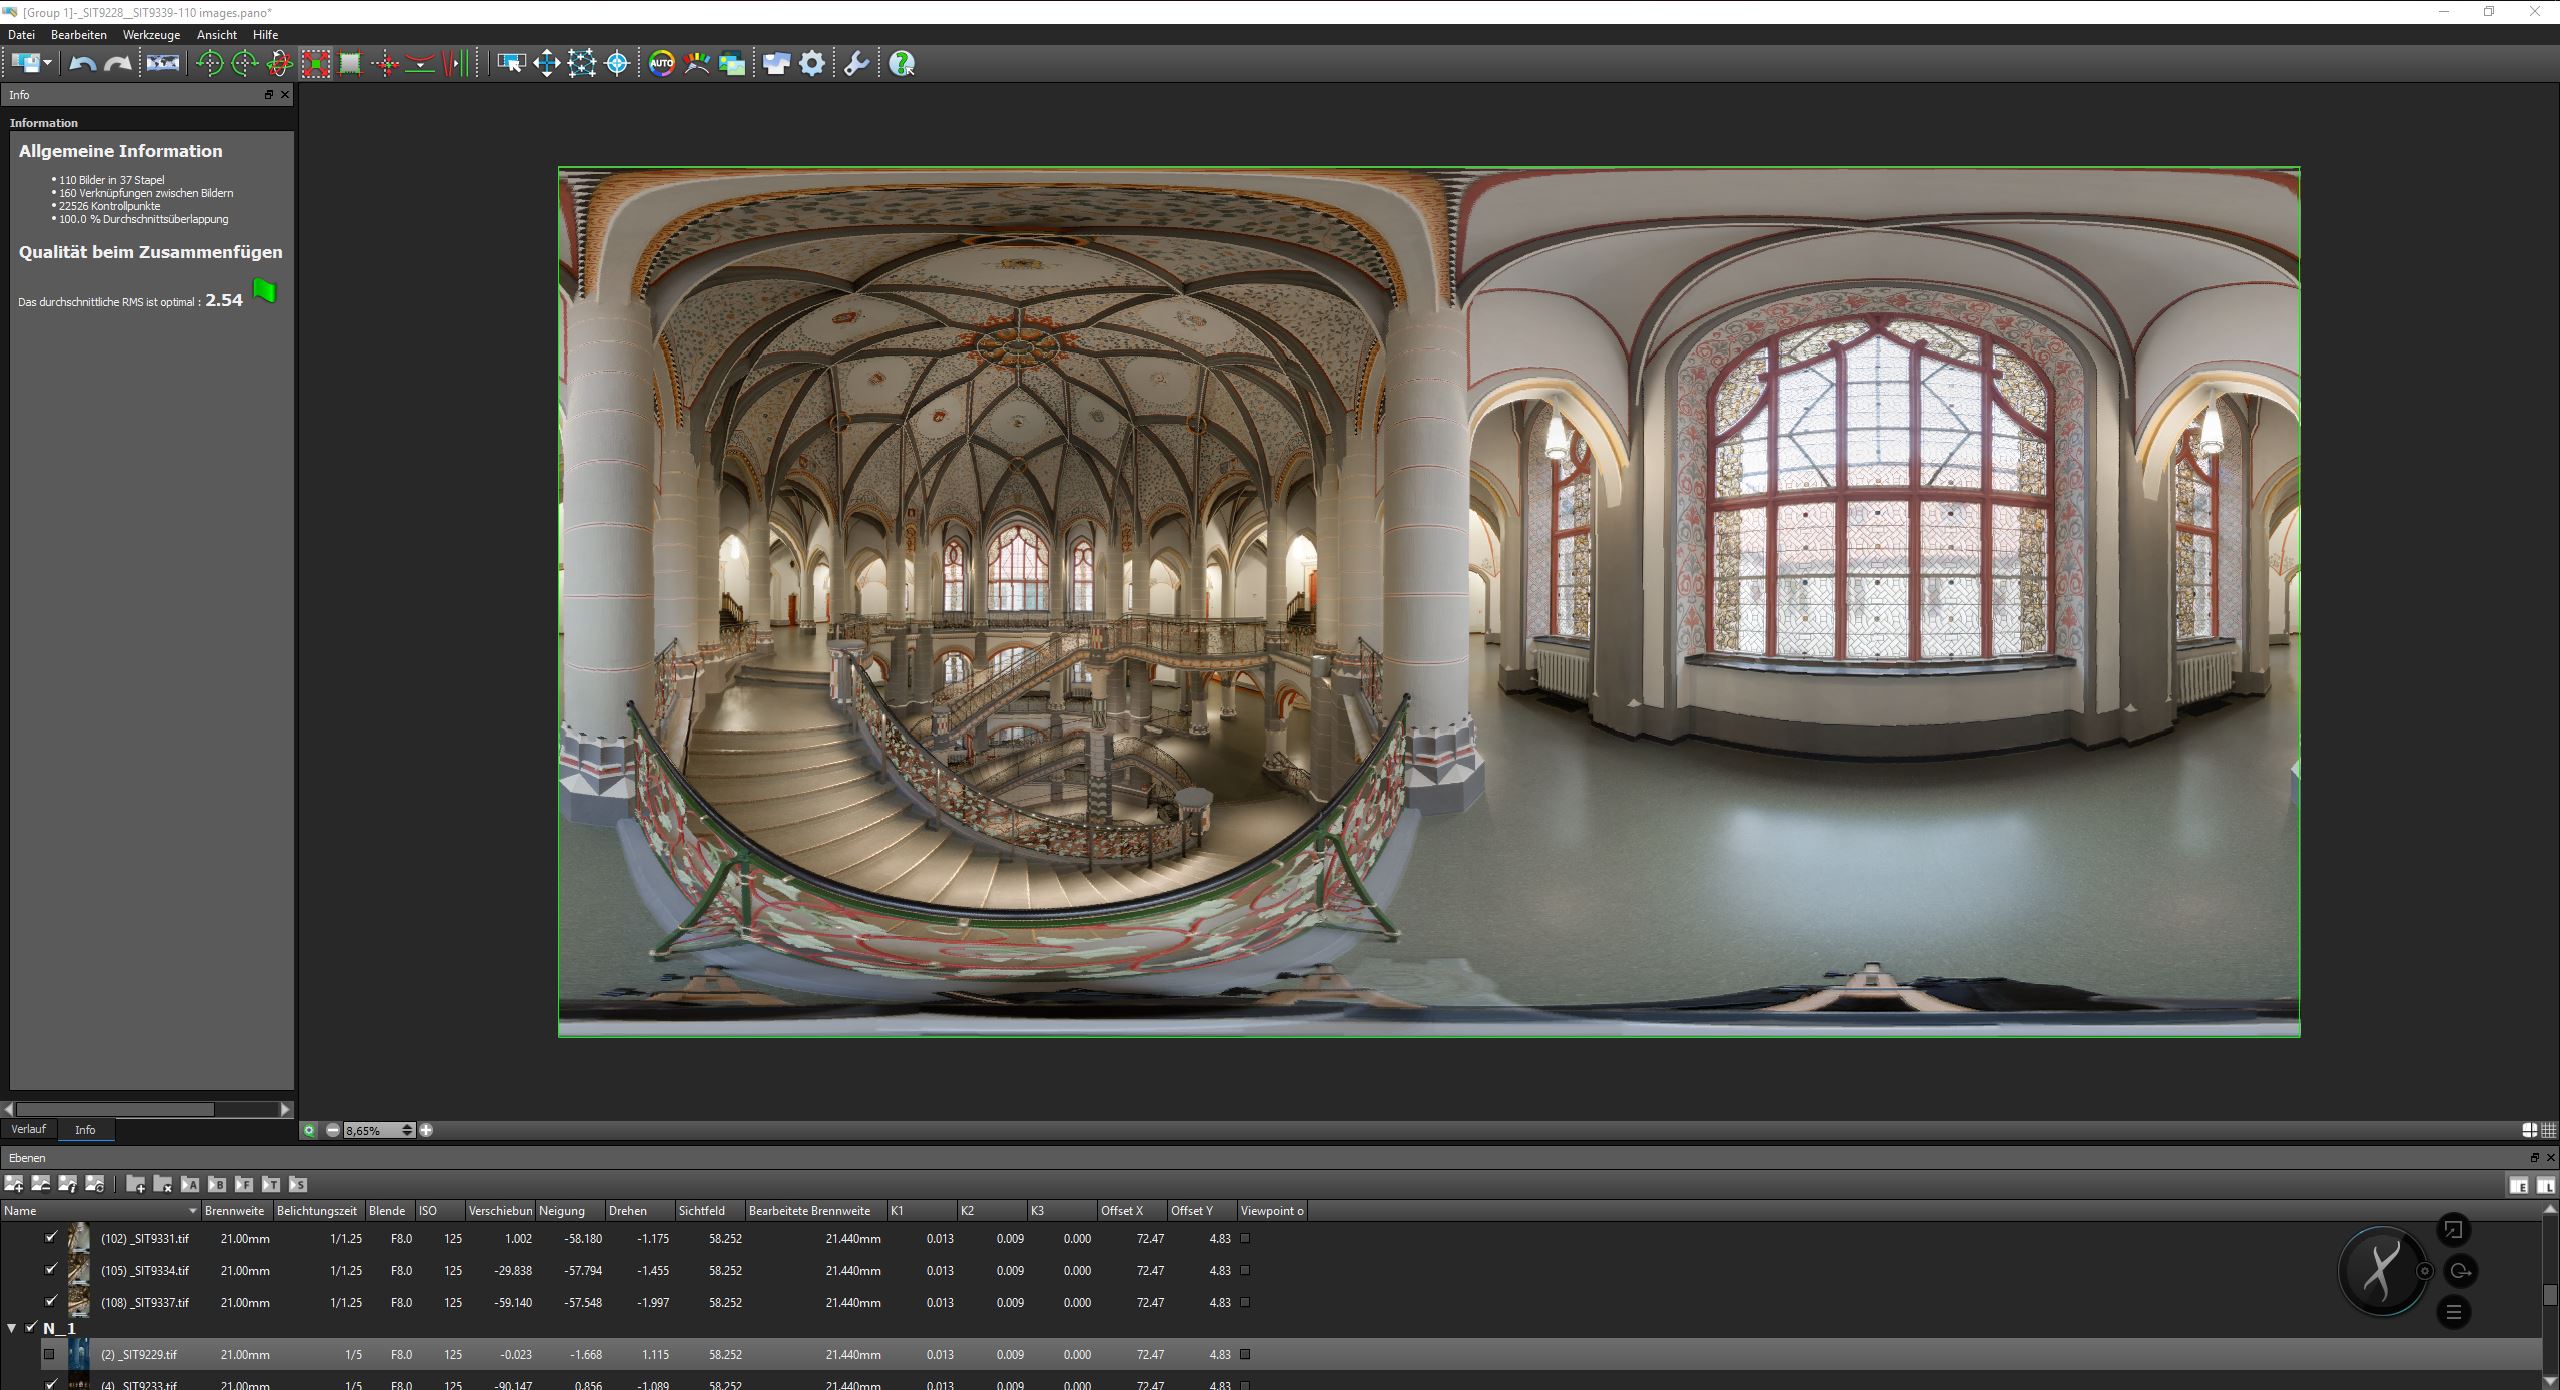Click the undo arrow in toolbar

point(82,64)
